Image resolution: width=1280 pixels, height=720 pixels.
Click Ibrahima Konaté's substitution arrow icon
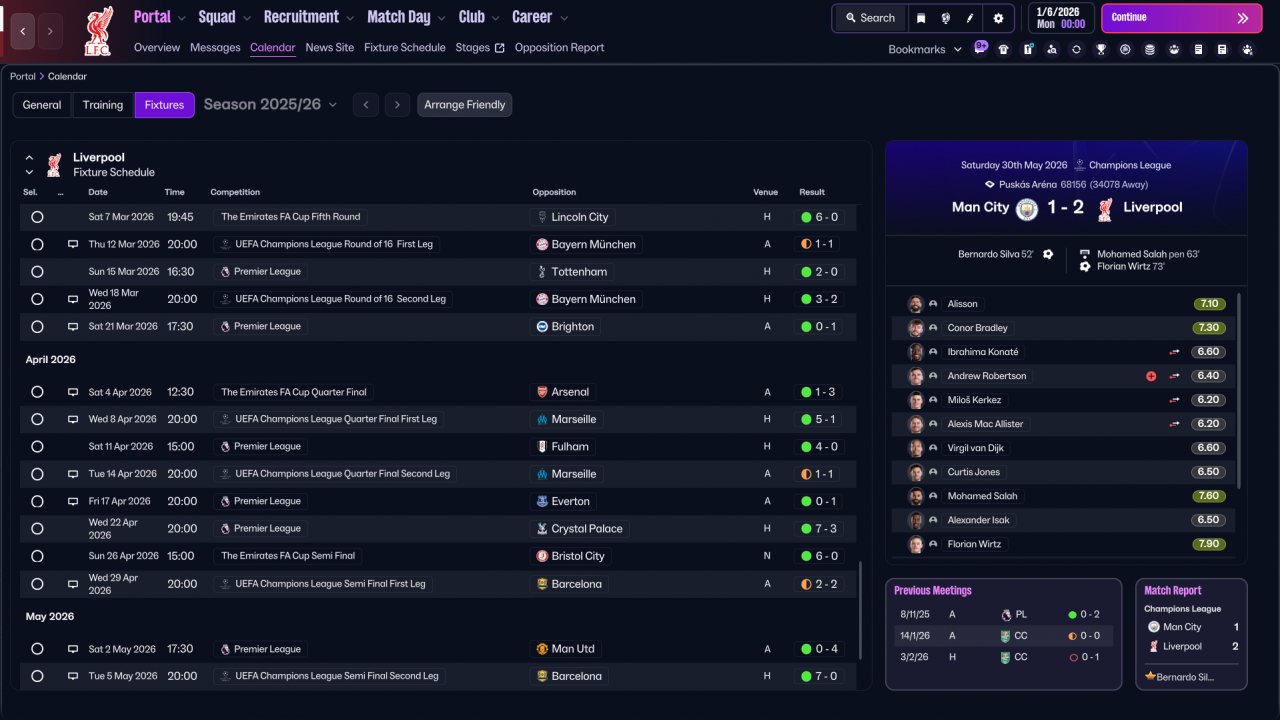1175,352
